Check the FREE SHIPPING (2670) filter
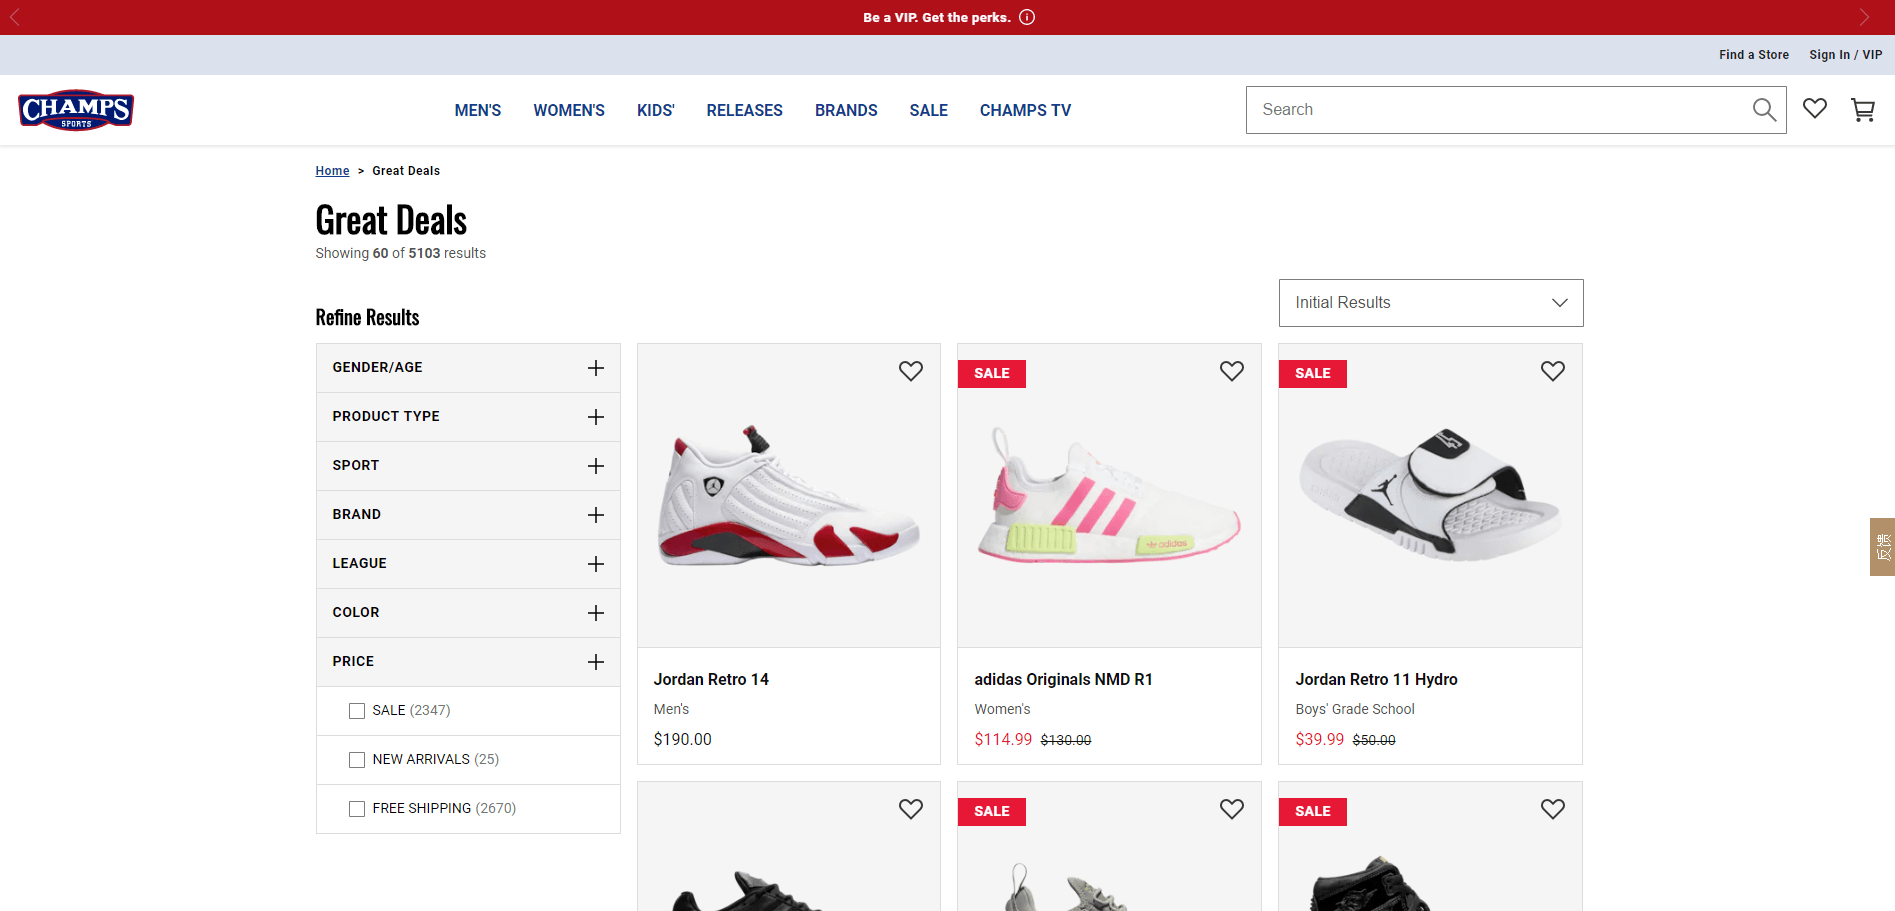1895x911 pixels. pyautogui.click(x=357, y=809)
